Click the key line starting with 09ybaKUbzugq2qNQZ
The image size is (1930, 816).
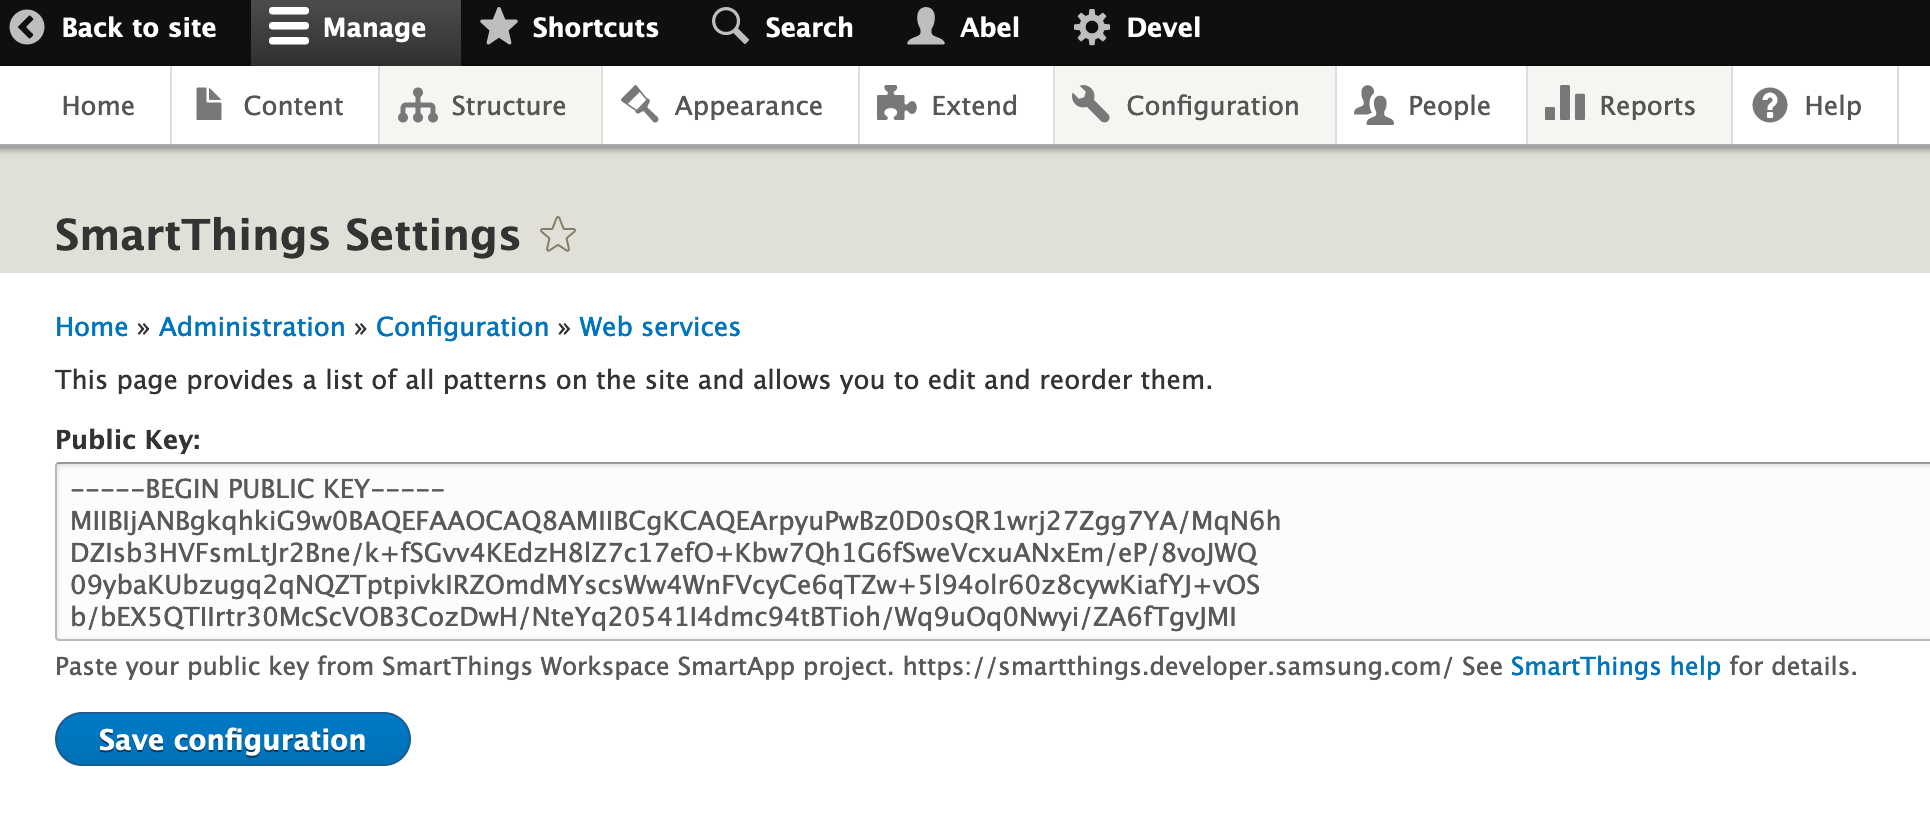pyautogui.click(x=664, y=585)
